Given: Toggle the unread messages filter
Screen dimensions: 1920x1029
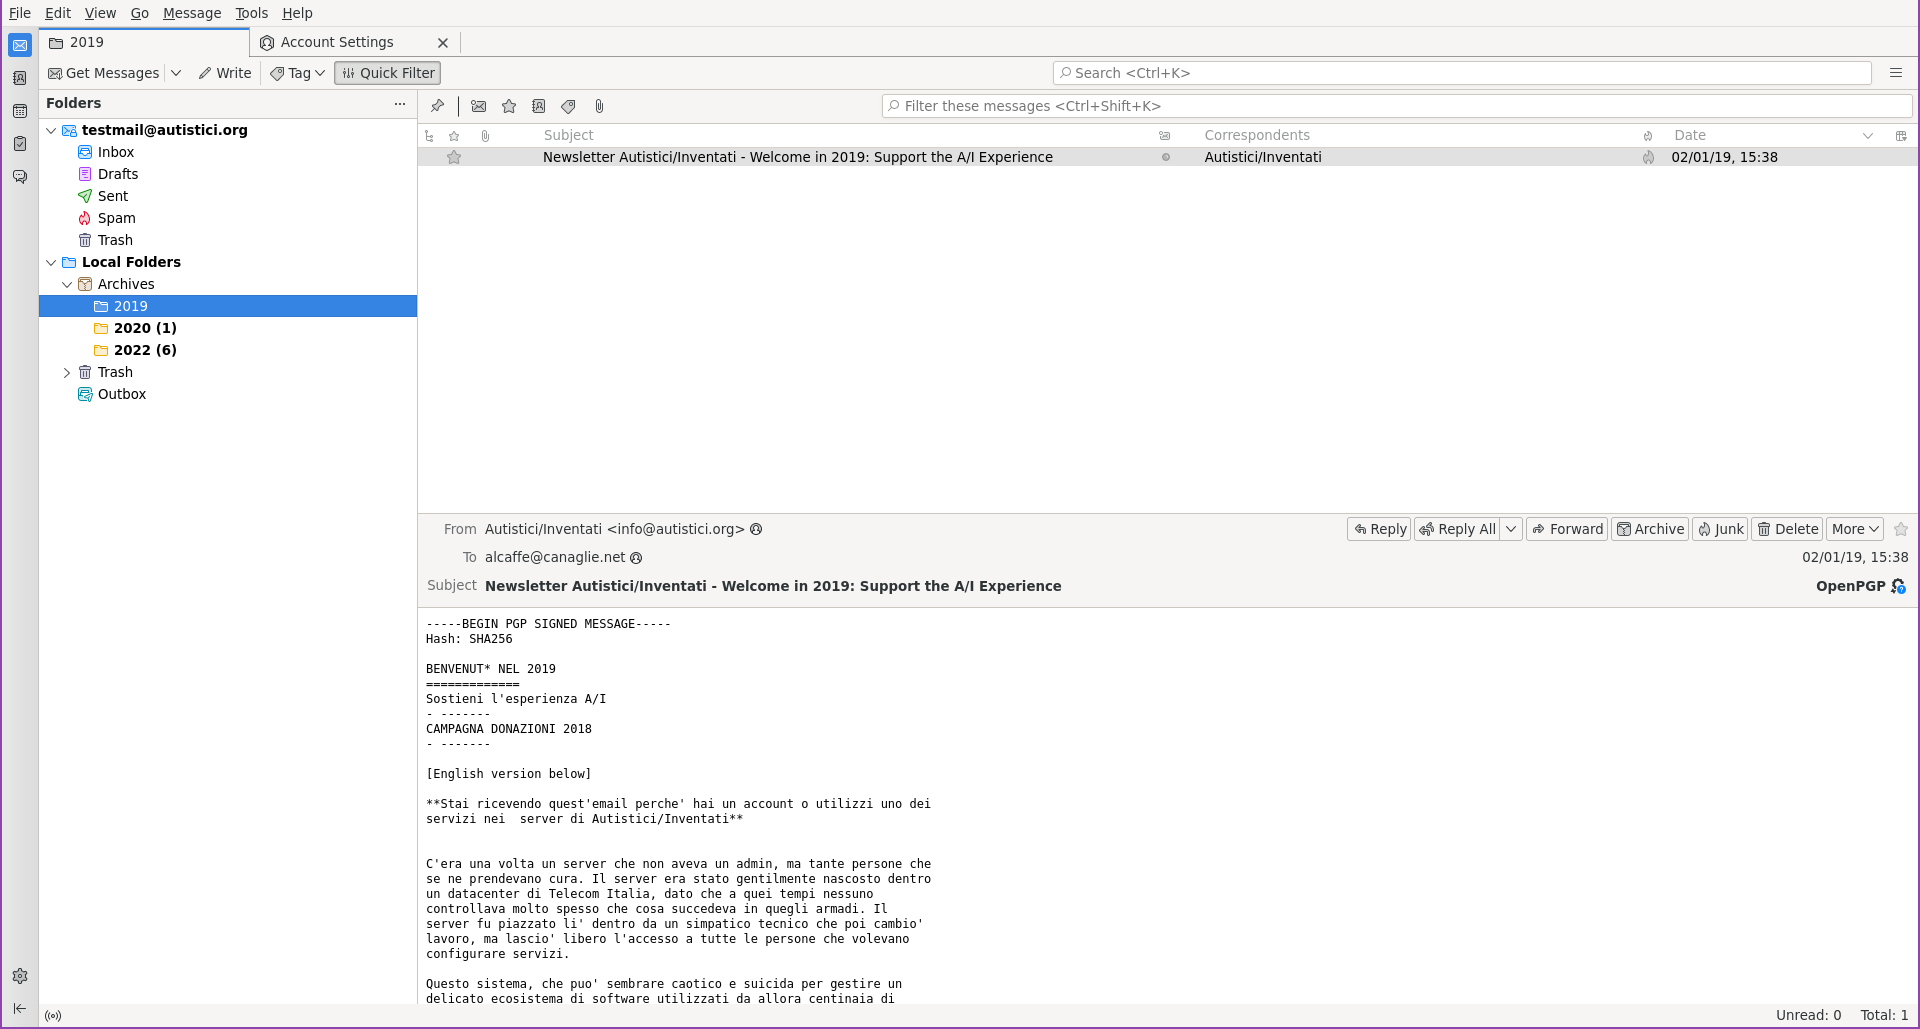Looking at the screenshot, I should point(478,106).
